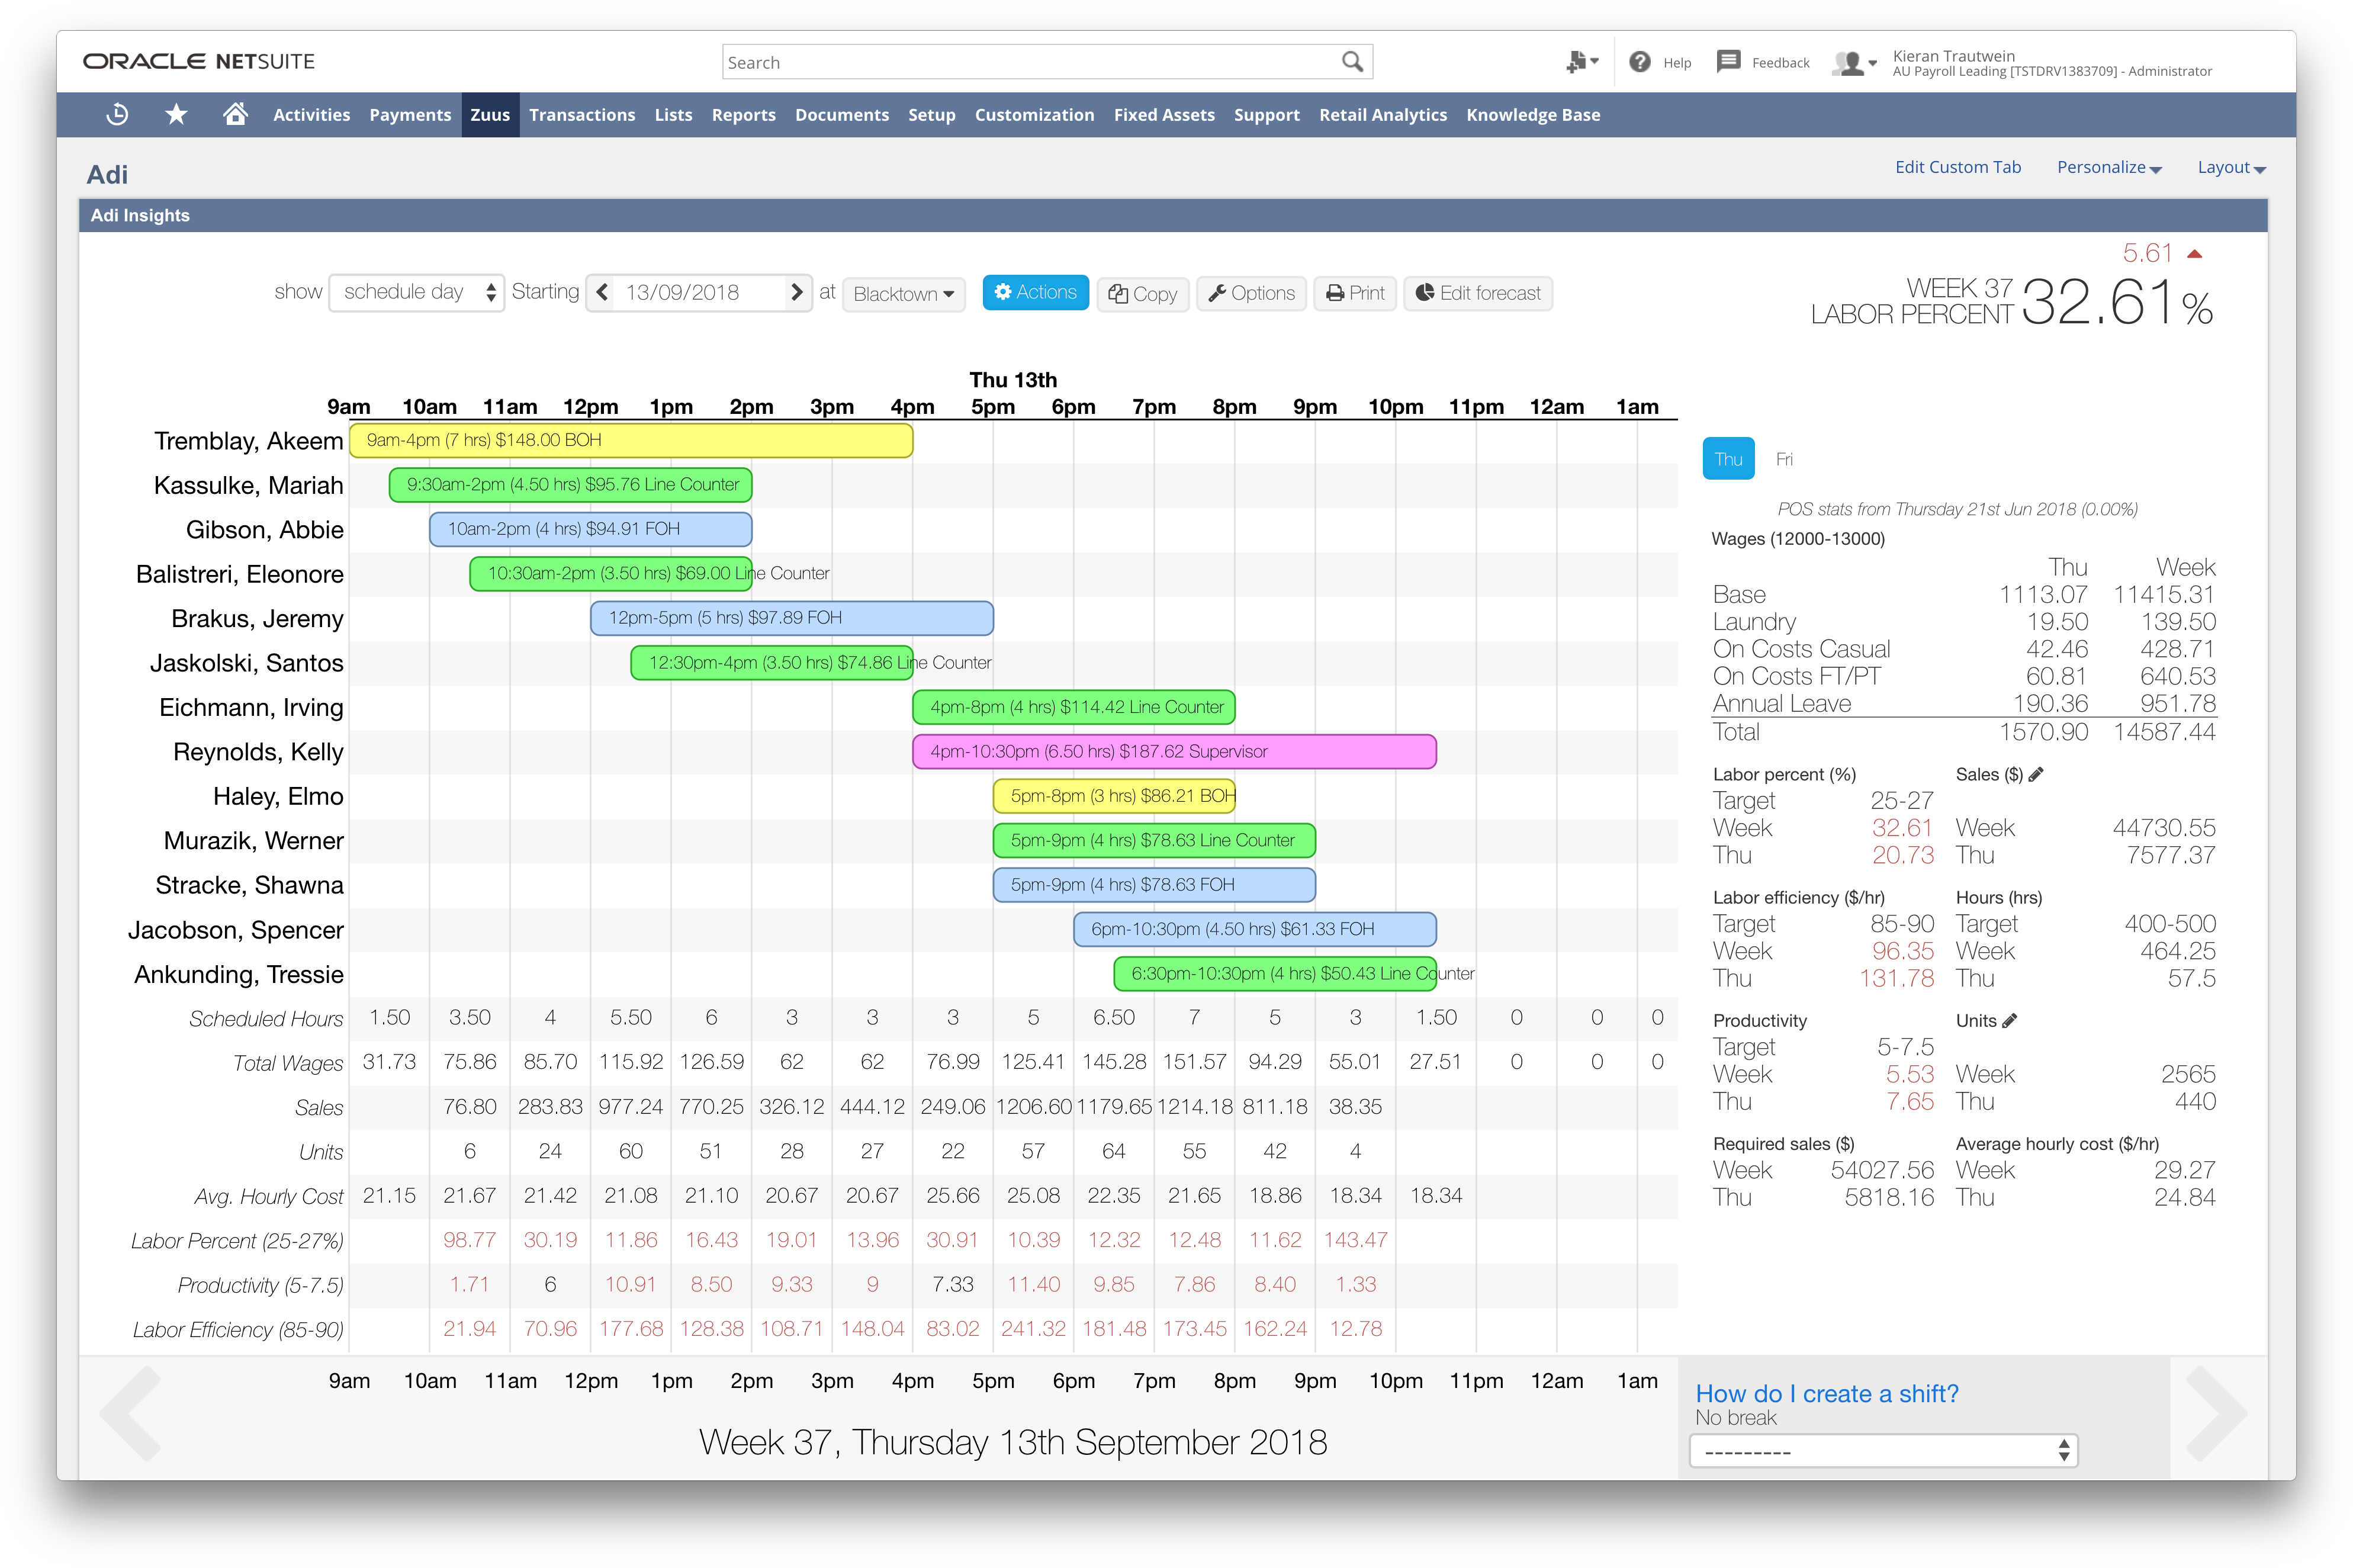Open the Edit Custom Tab link
Screen dimensions: 2353x1568
click(x=1957, y=167)
